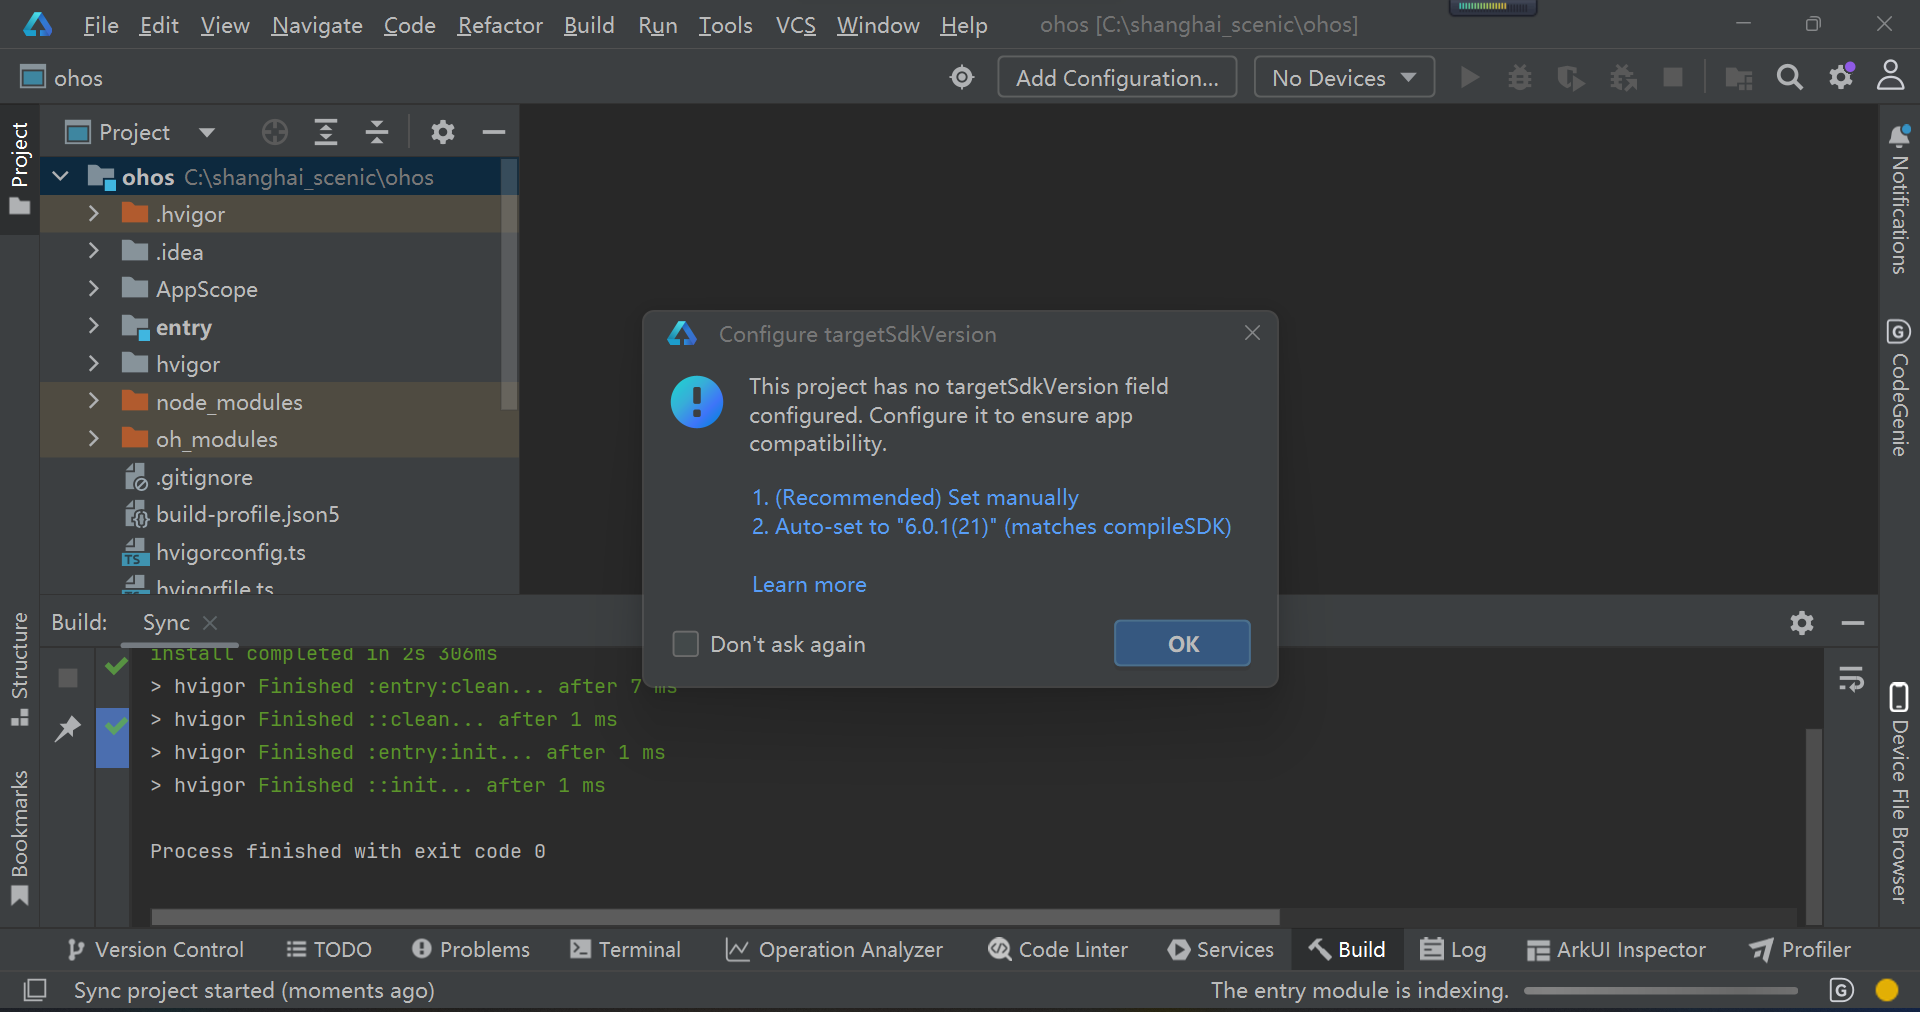Click the Build target crosshair icon
This screenshot has height=1012, width=1920.
pos(962,77)
